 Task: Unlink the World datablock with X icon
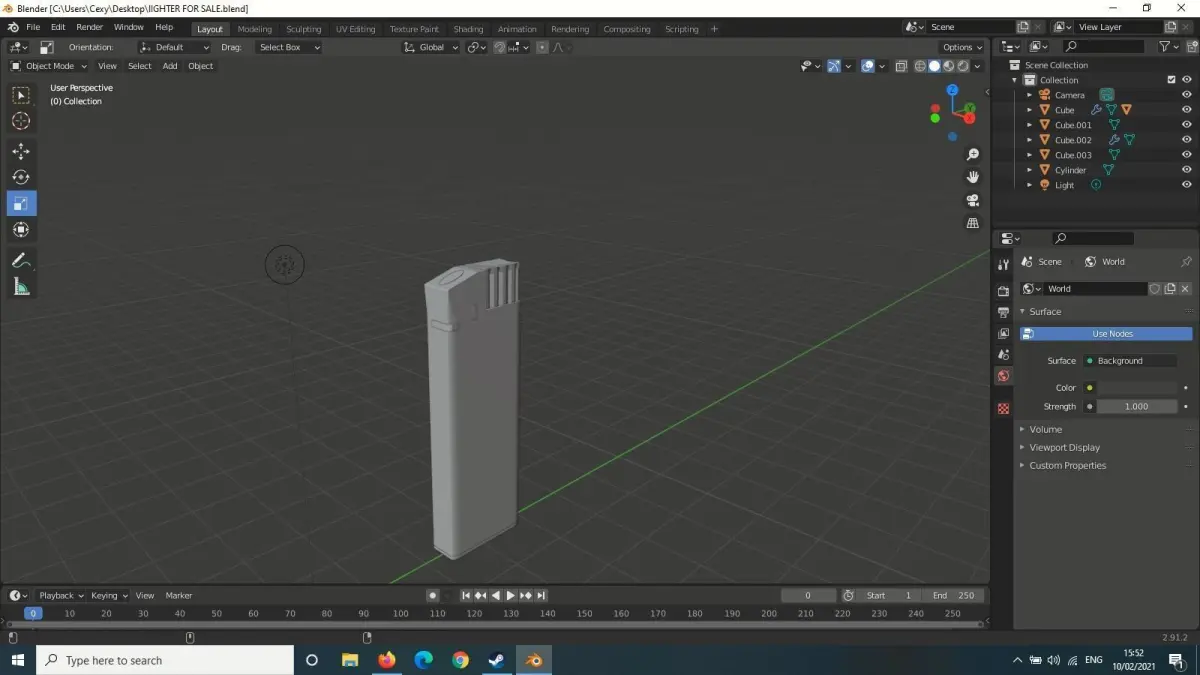(x=1185, y=289)
